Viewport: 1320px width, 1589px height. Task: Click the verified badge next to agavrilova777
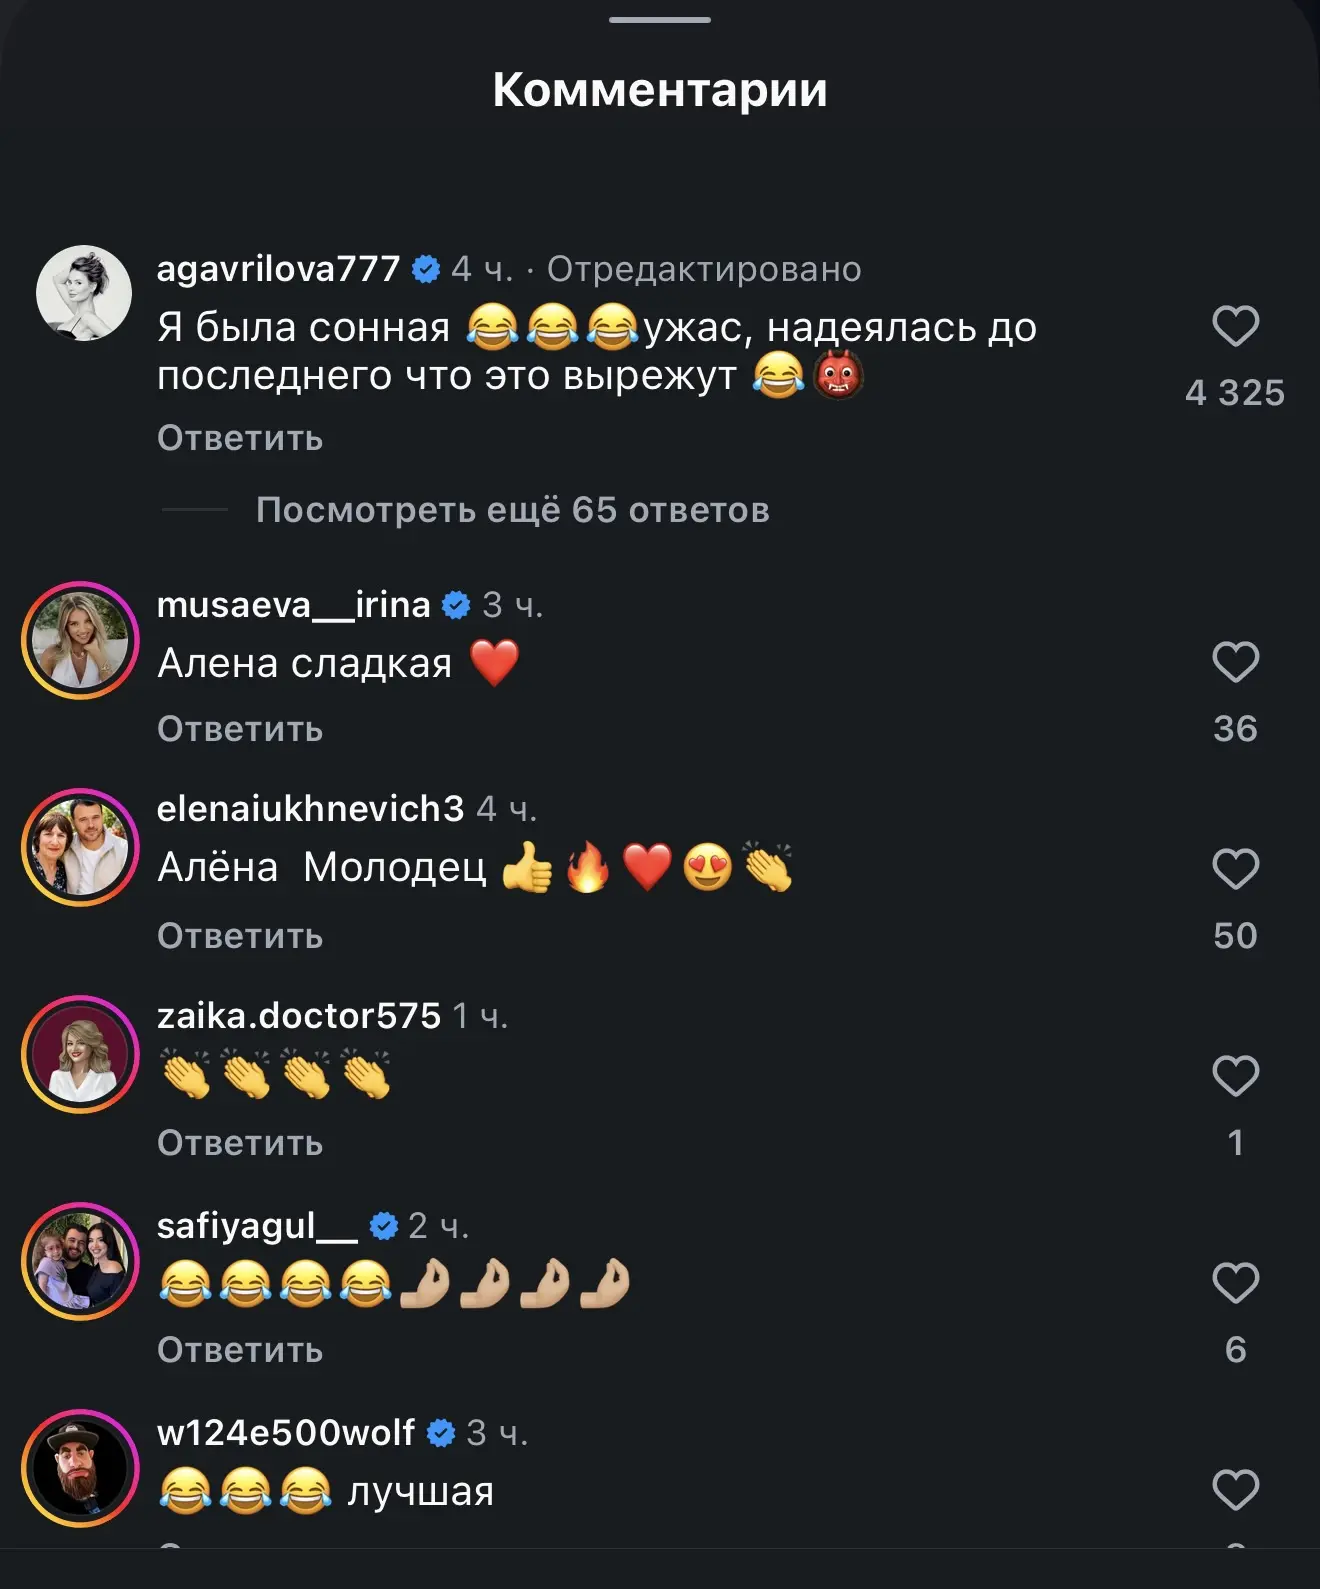[426, 269]
